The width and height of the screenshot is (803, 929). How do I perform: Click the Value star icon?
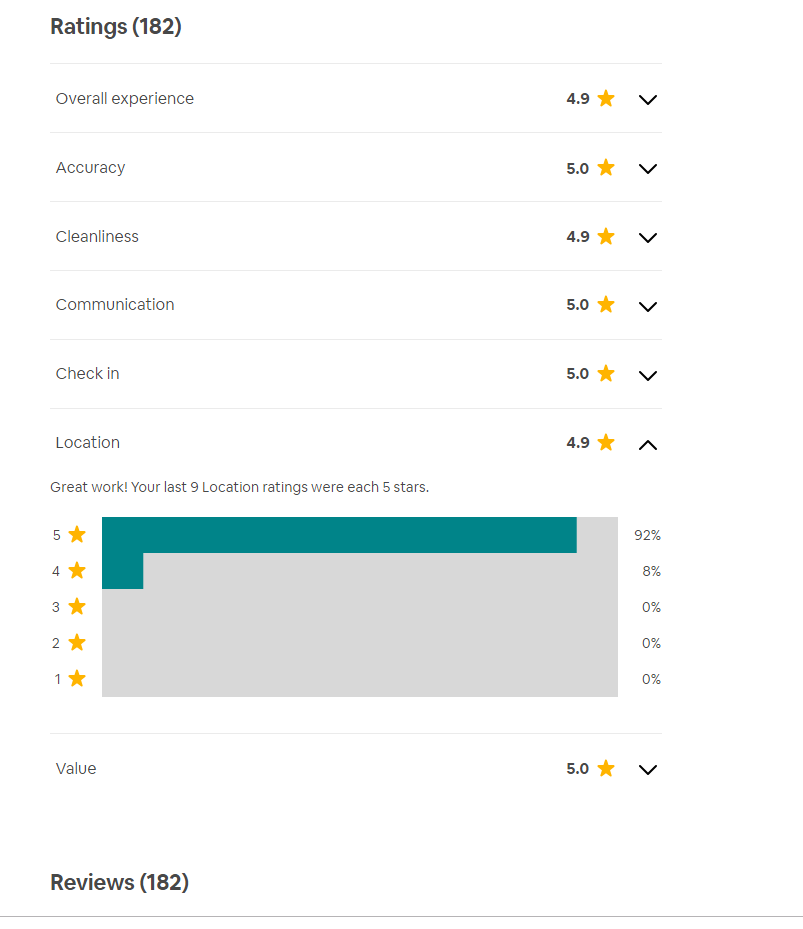[605, 769]
